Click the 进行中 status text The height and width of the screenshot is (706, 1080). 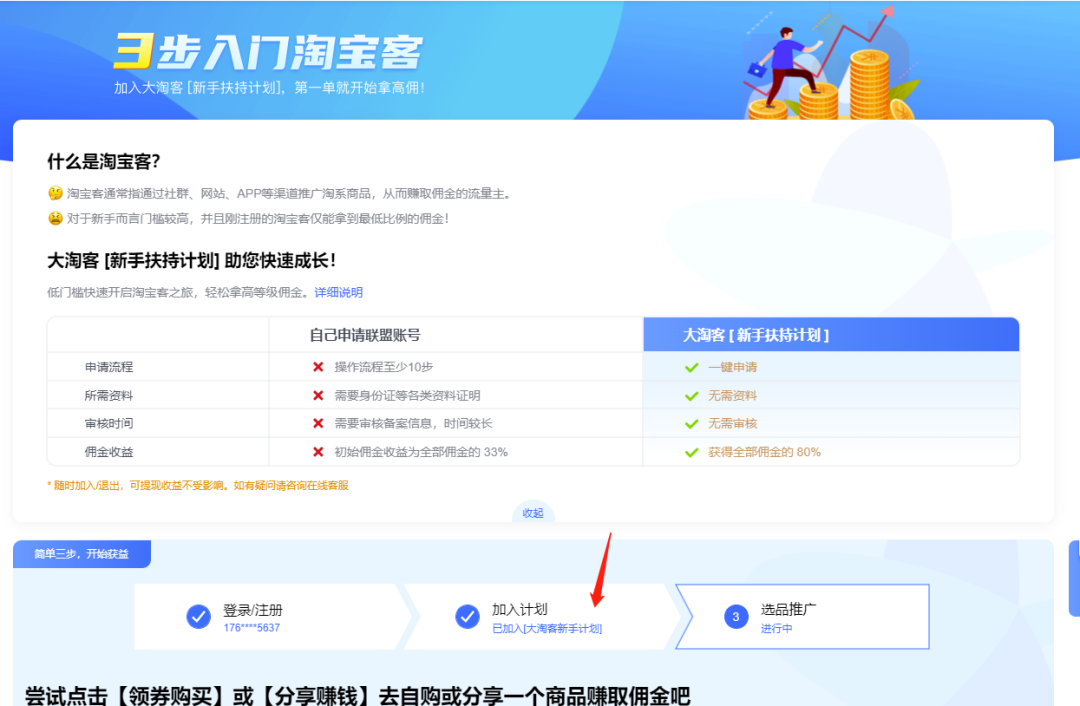click(x=776, y=628)
